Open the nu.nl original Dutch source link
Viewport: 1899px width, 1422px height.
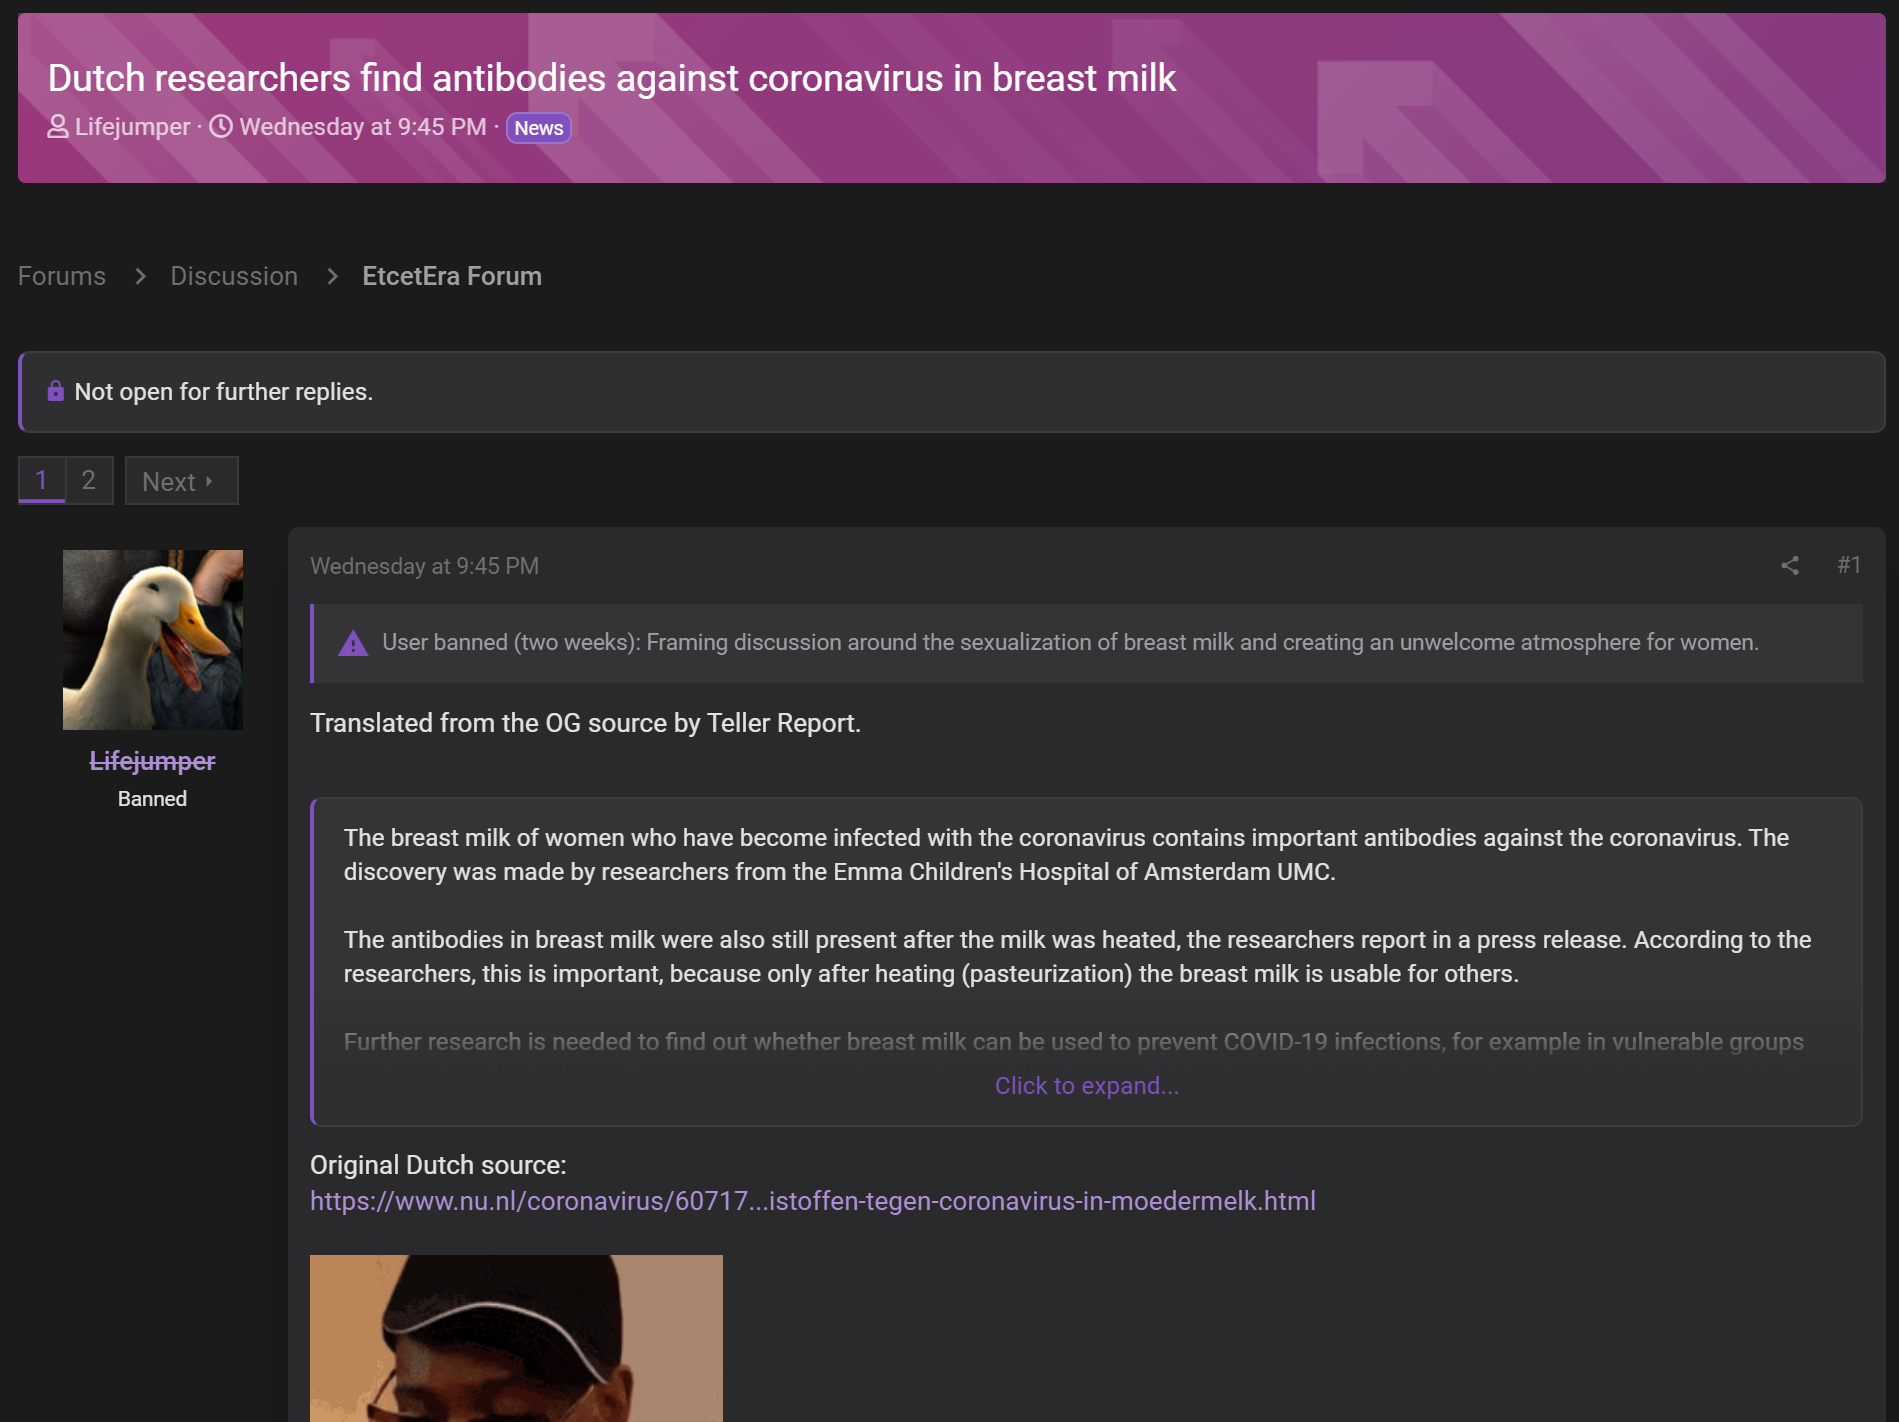813,1201
